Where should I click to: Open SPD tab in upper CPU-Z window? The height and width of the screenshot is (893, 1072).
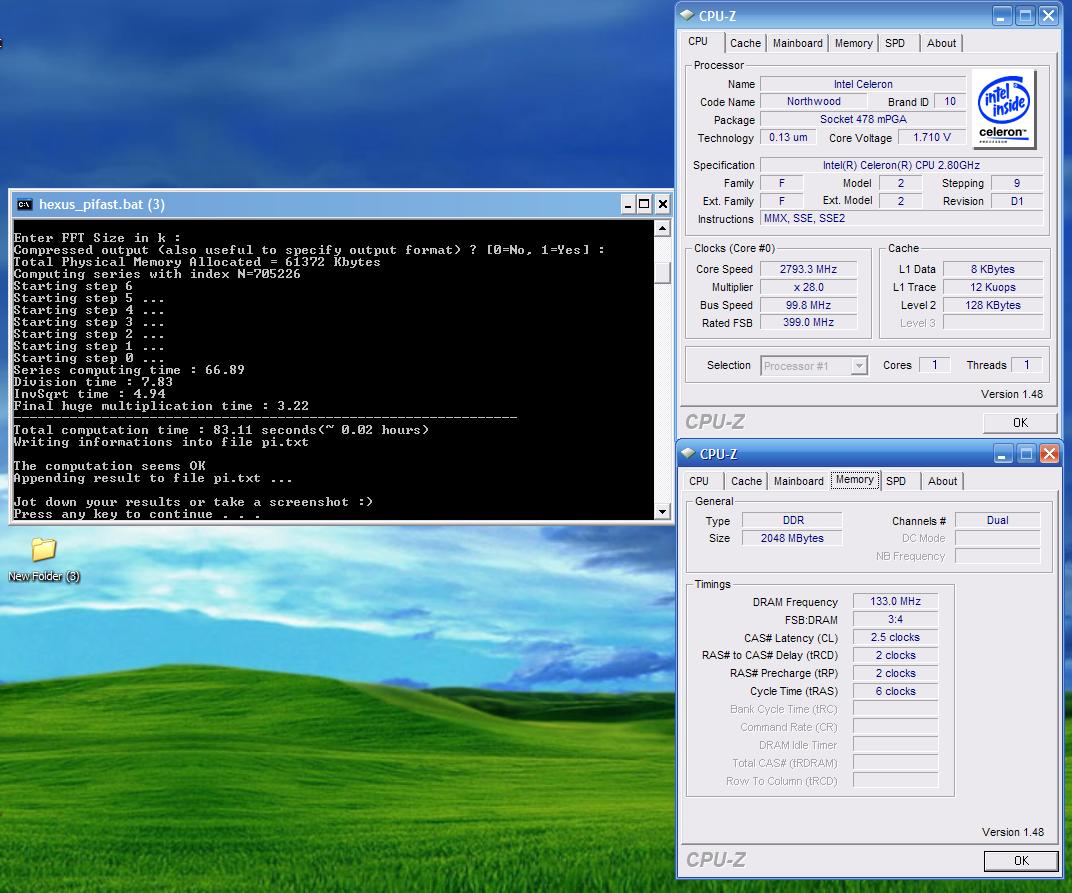pos(895,43)
